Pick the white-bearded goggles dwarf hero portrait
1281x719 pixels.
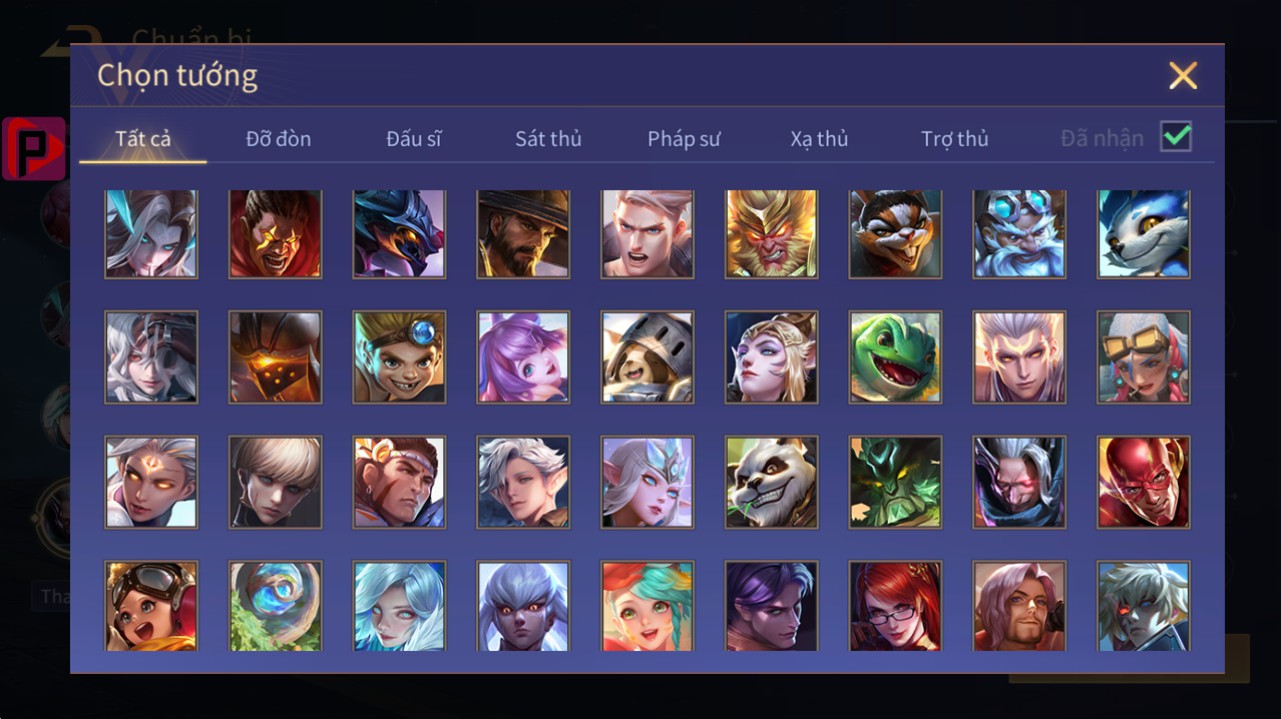pos(1019,234)
